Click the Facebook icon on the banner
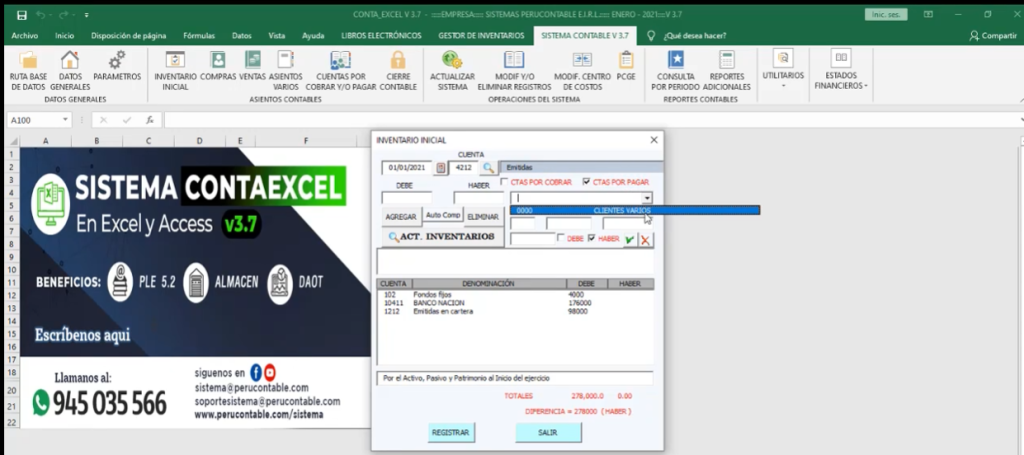The width and height of the screenshot is (1024, 455). pos(256,373)
